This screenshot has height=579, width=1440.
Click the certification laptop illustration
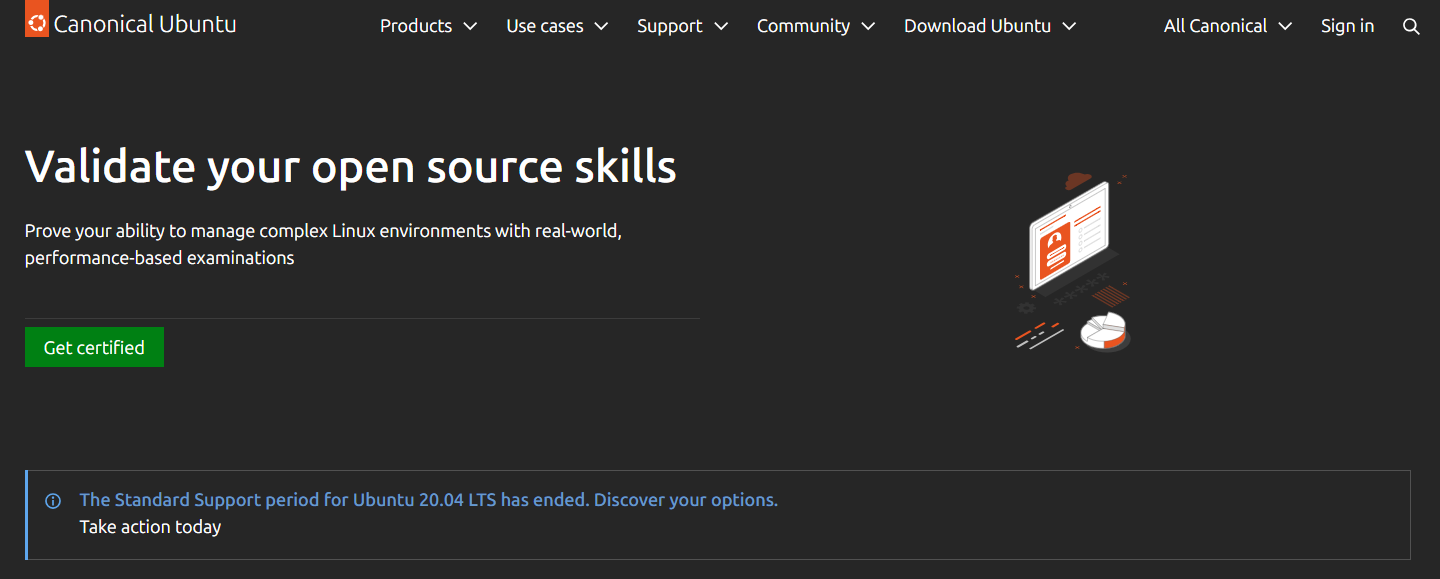tap(1068, 235)
